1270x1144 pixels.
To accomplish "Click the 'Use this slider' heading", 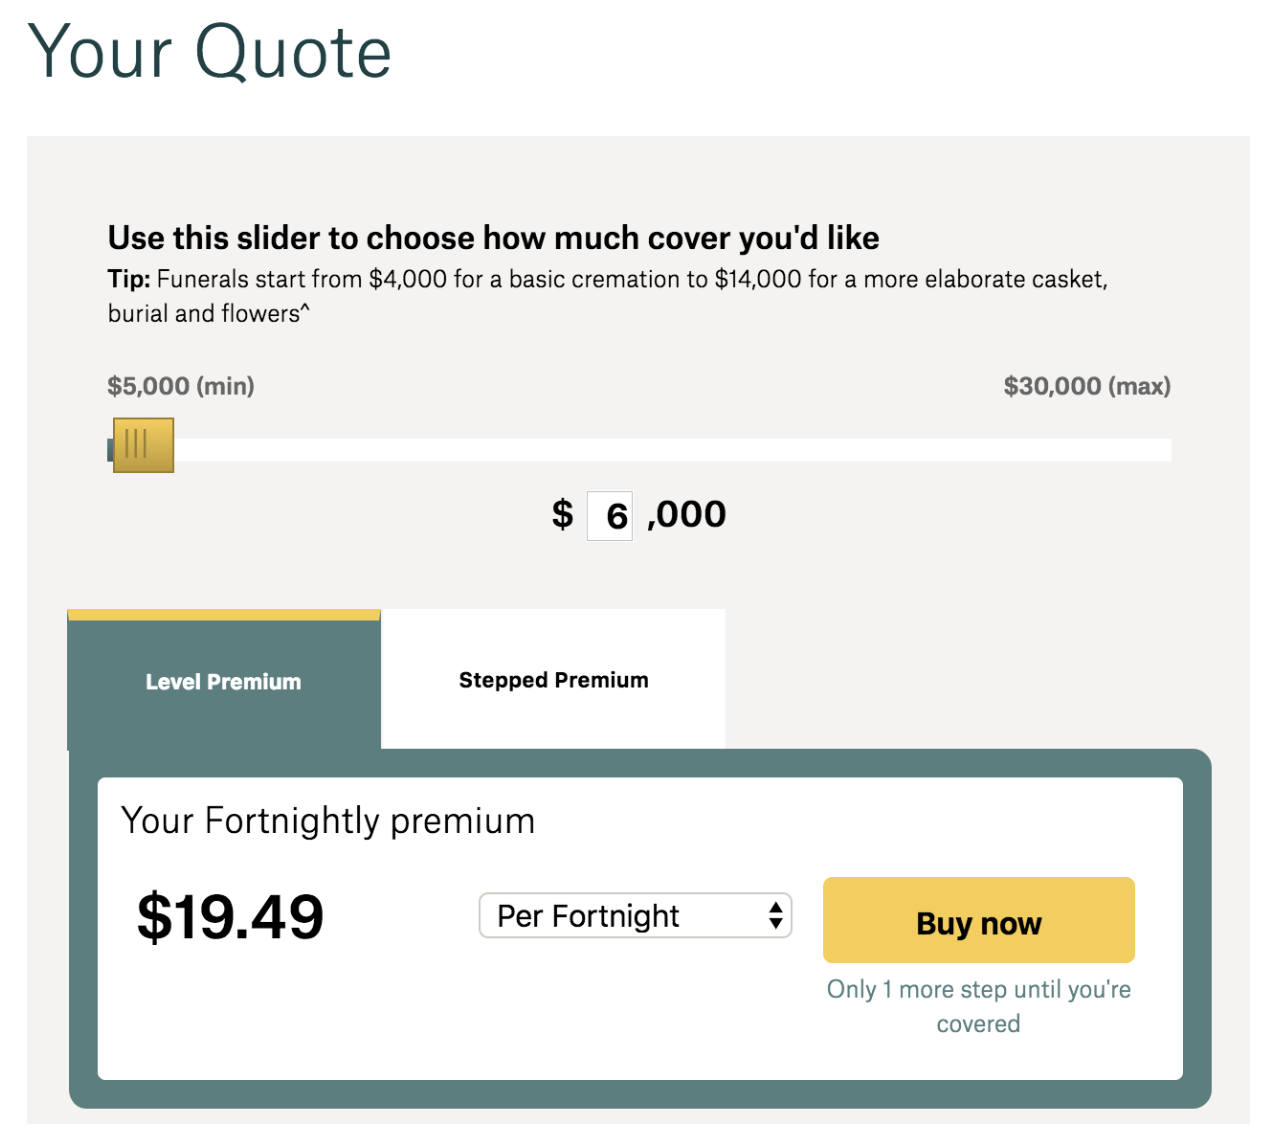I will (x=493, y=238).
